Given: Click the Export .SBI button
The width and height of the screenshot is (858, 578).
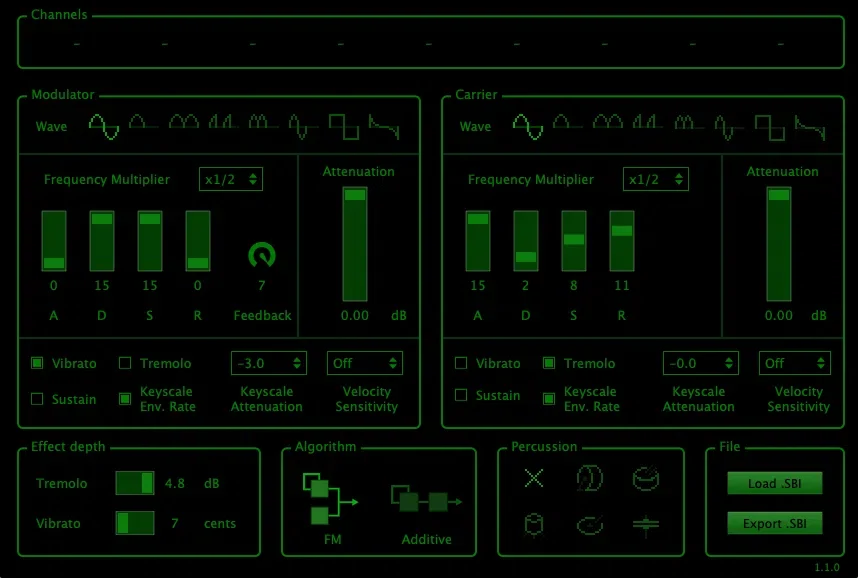Looking at the screenshot, I should tap(775, 523).
